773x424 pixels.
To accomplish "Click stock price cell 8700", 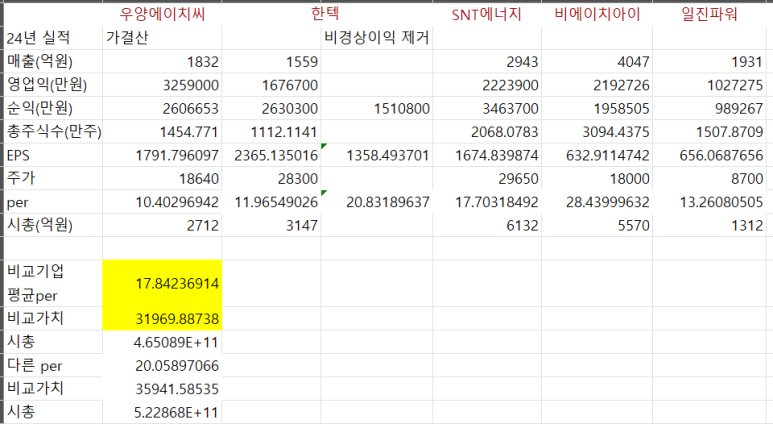I will [709, 178].
